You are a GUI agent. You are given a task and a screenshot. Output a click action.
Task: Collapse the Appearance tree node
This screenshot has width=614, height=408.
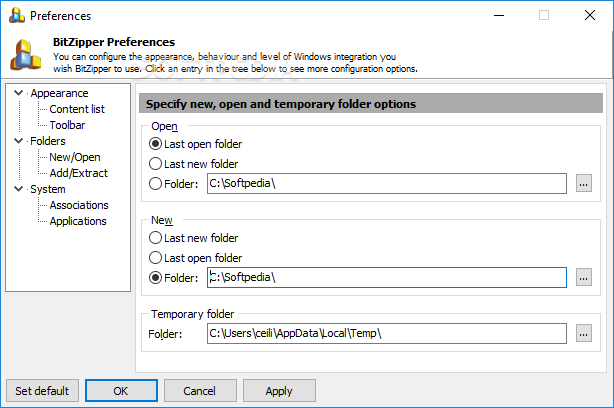[x=18, y=93]
